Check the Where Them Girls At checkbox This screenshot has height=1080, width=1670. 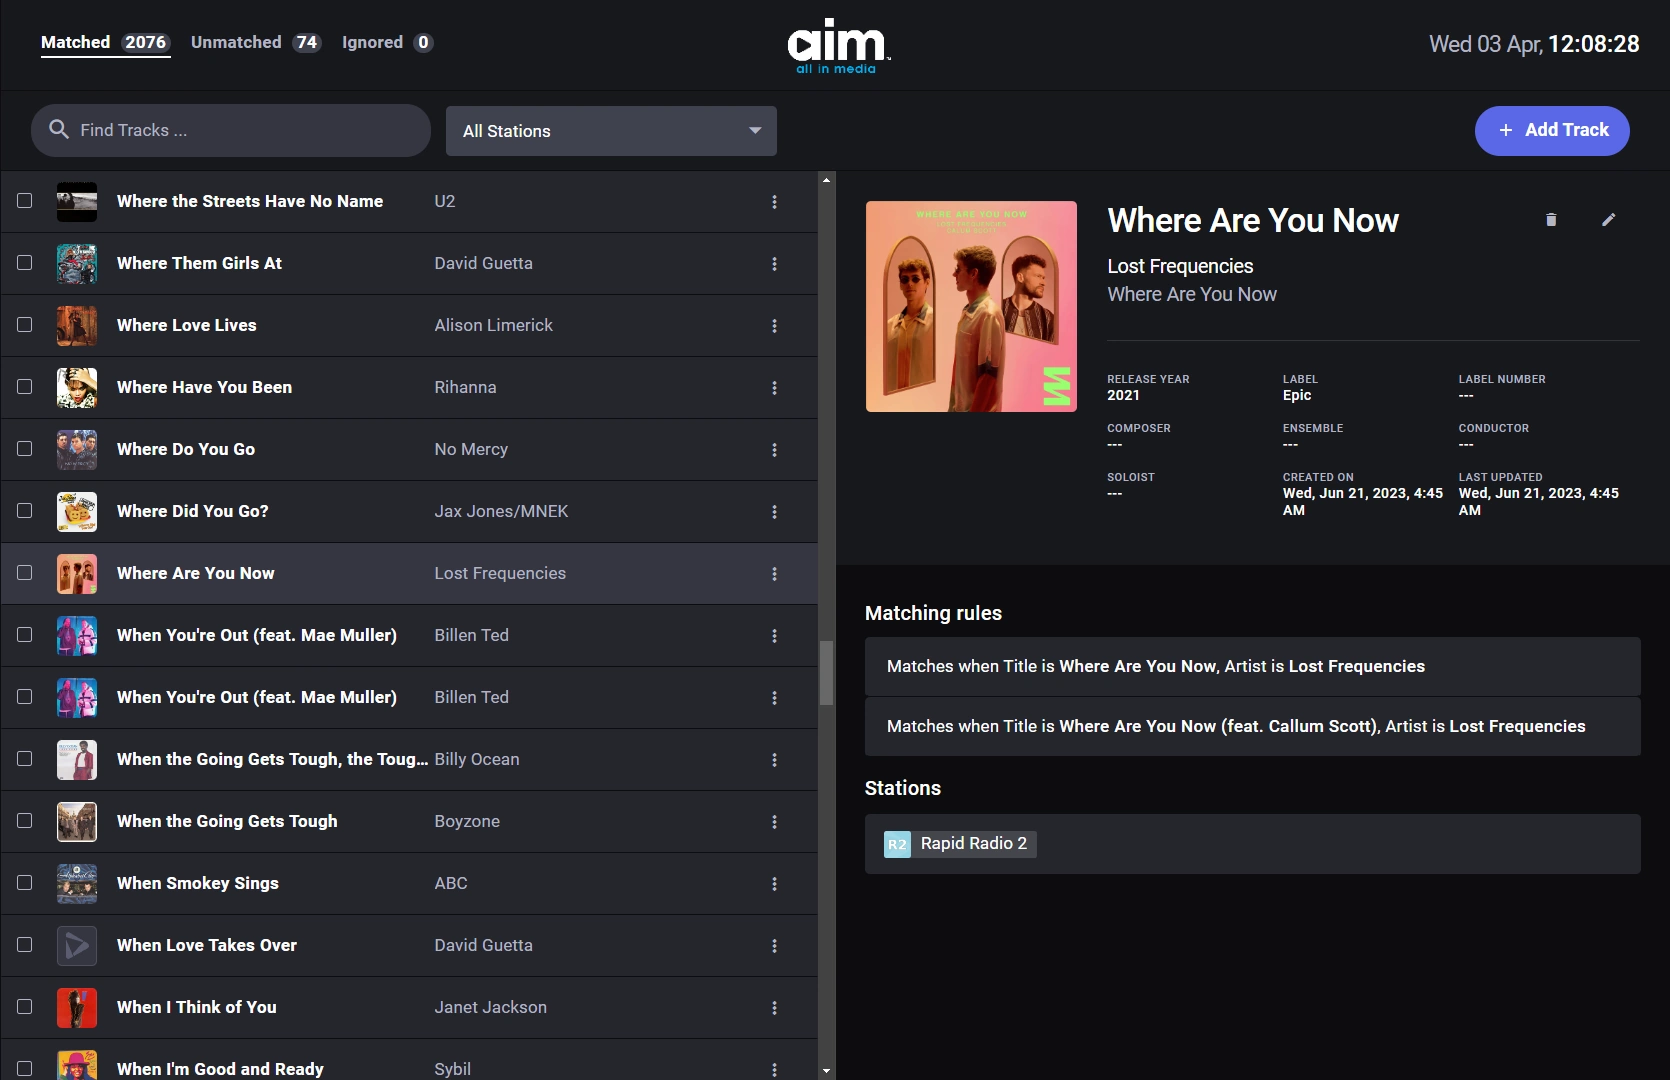pos(25,263)
